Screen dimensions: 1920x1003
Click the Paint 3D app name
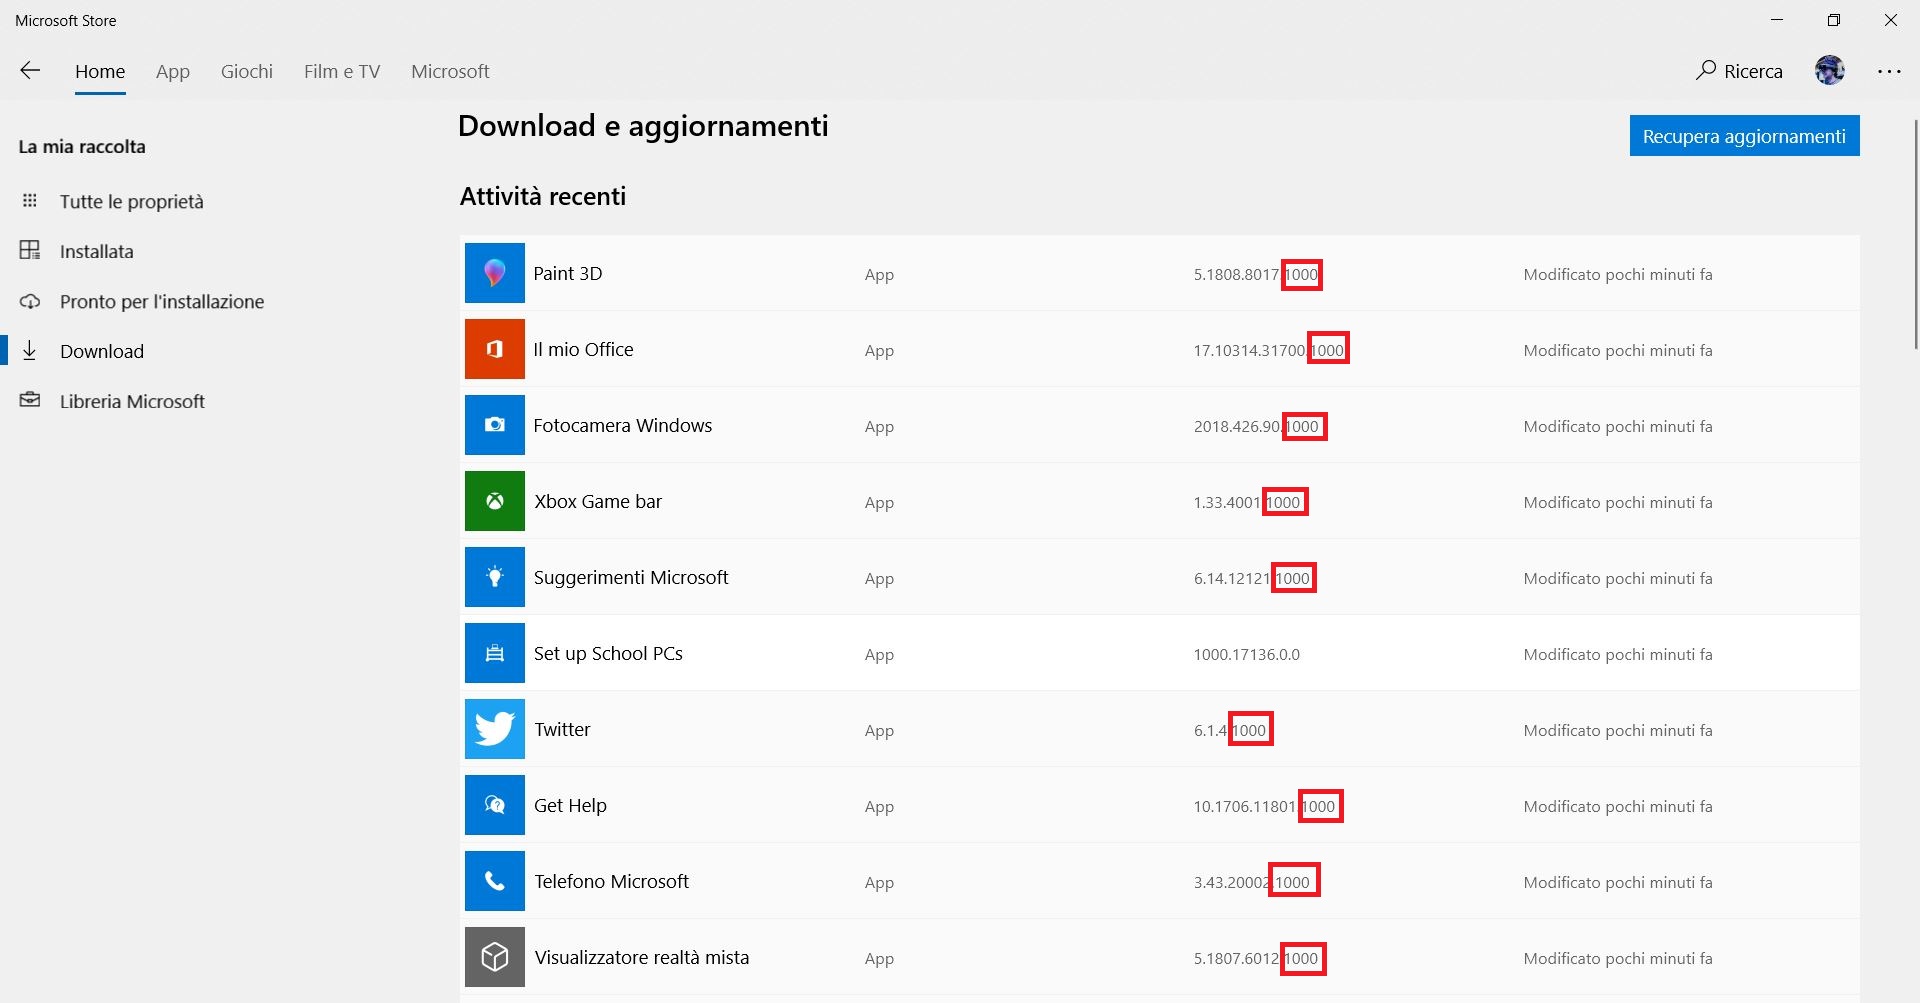point(568,273)
